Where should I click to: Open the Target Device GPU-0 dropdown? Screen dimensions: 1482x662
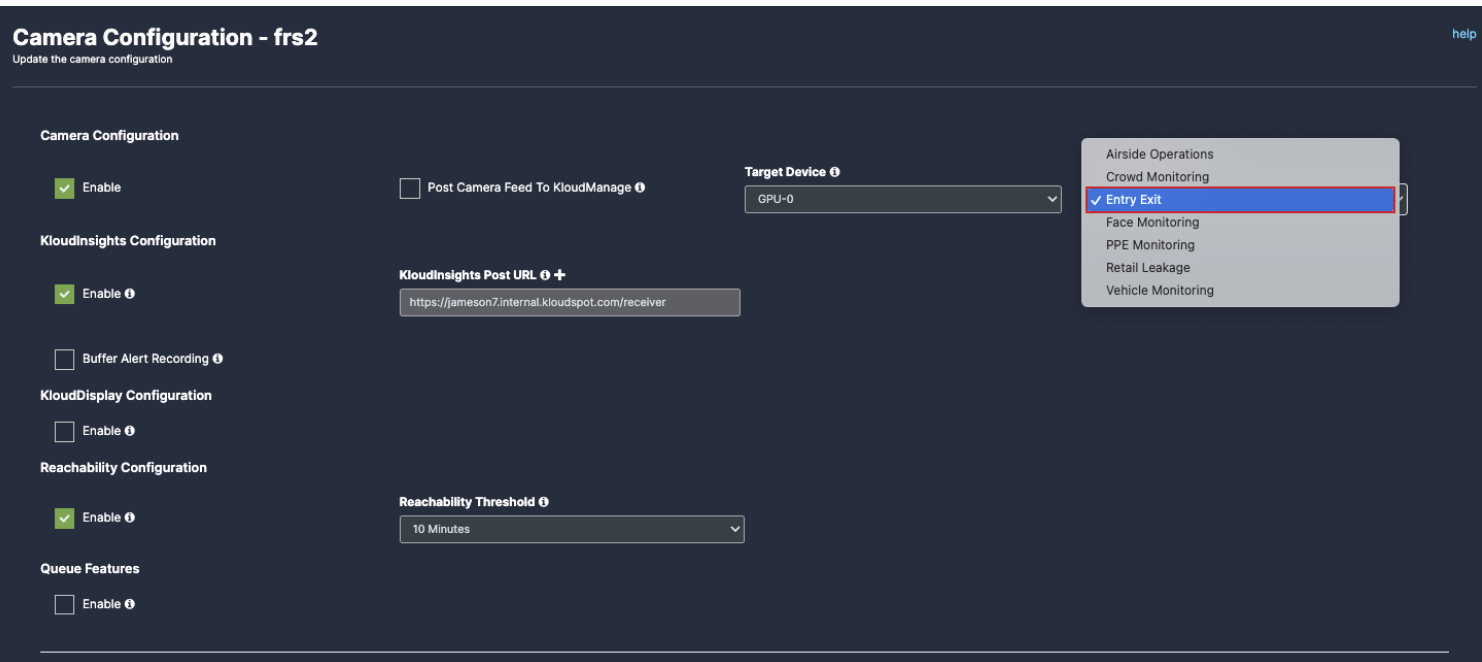[903, 199]
